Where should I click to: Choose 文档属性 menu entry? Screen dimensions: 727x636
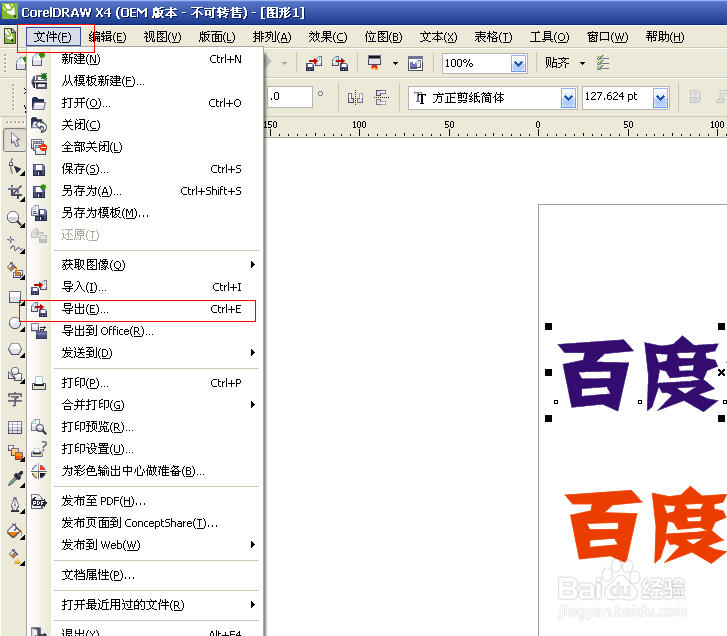coord(145,575)
